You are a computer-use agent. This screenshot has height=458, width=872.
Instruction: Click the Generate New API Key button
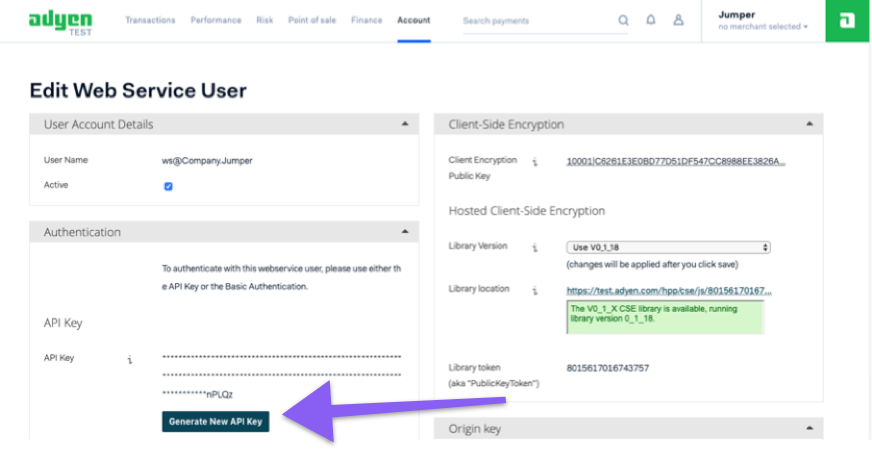[215, 421]
